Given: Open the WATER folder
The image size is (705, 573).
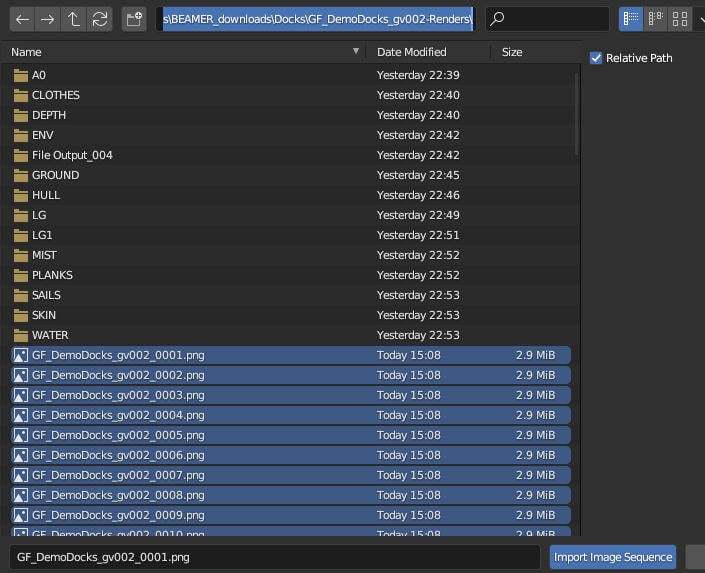Looking at the screenshot, I should click(x=291, y=336).
